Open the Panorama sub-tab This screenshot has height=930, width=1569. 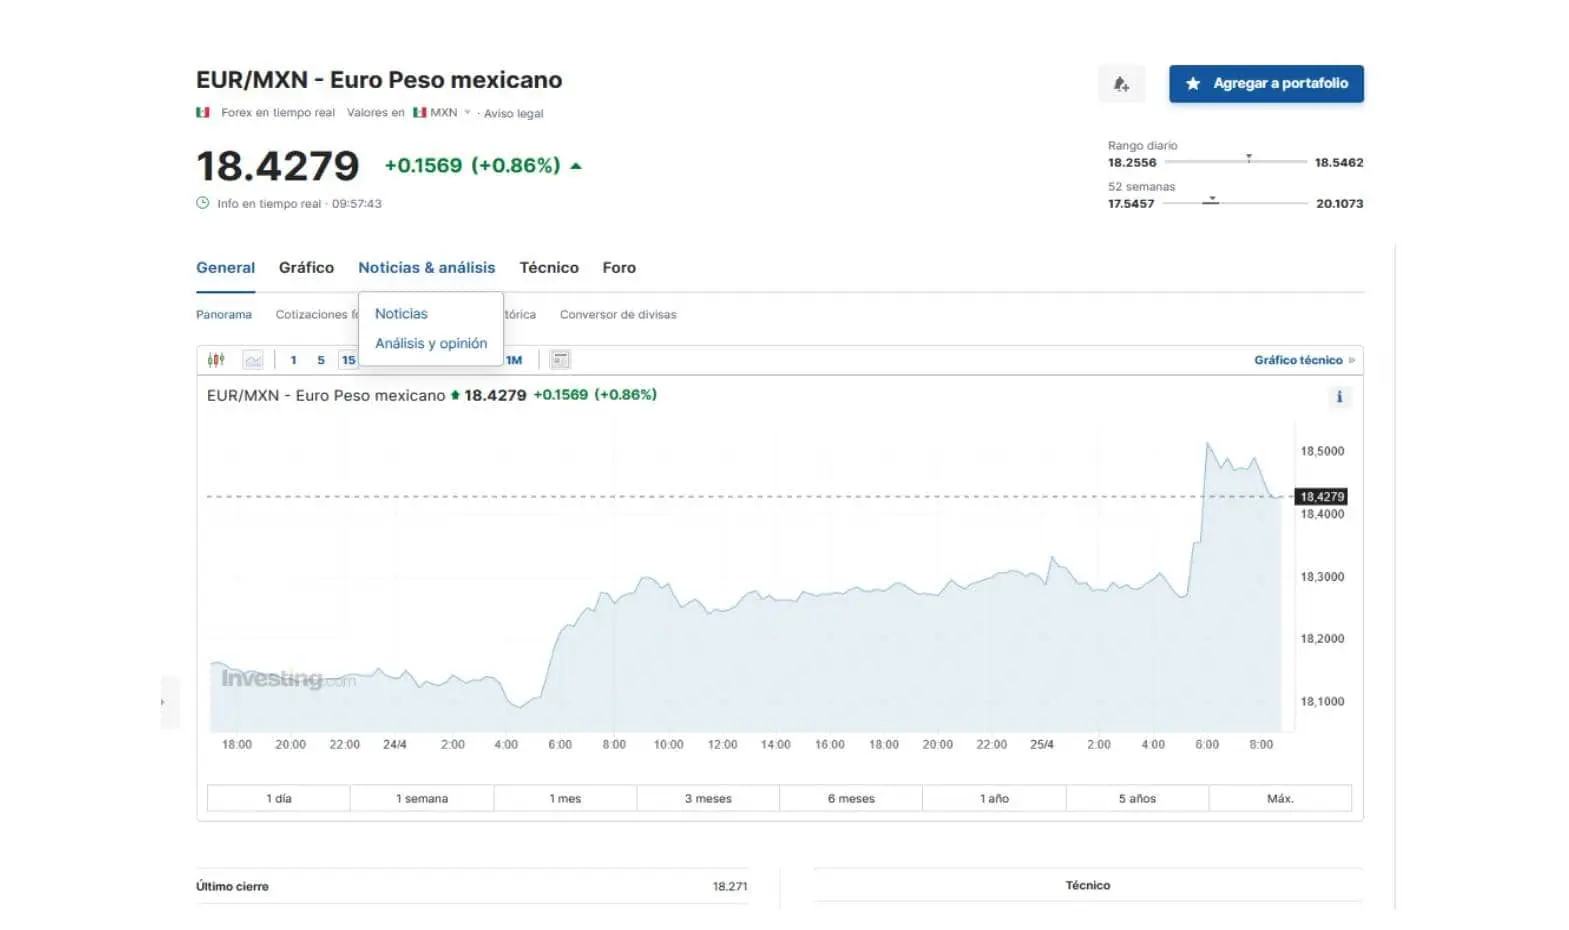coord(224,315)
